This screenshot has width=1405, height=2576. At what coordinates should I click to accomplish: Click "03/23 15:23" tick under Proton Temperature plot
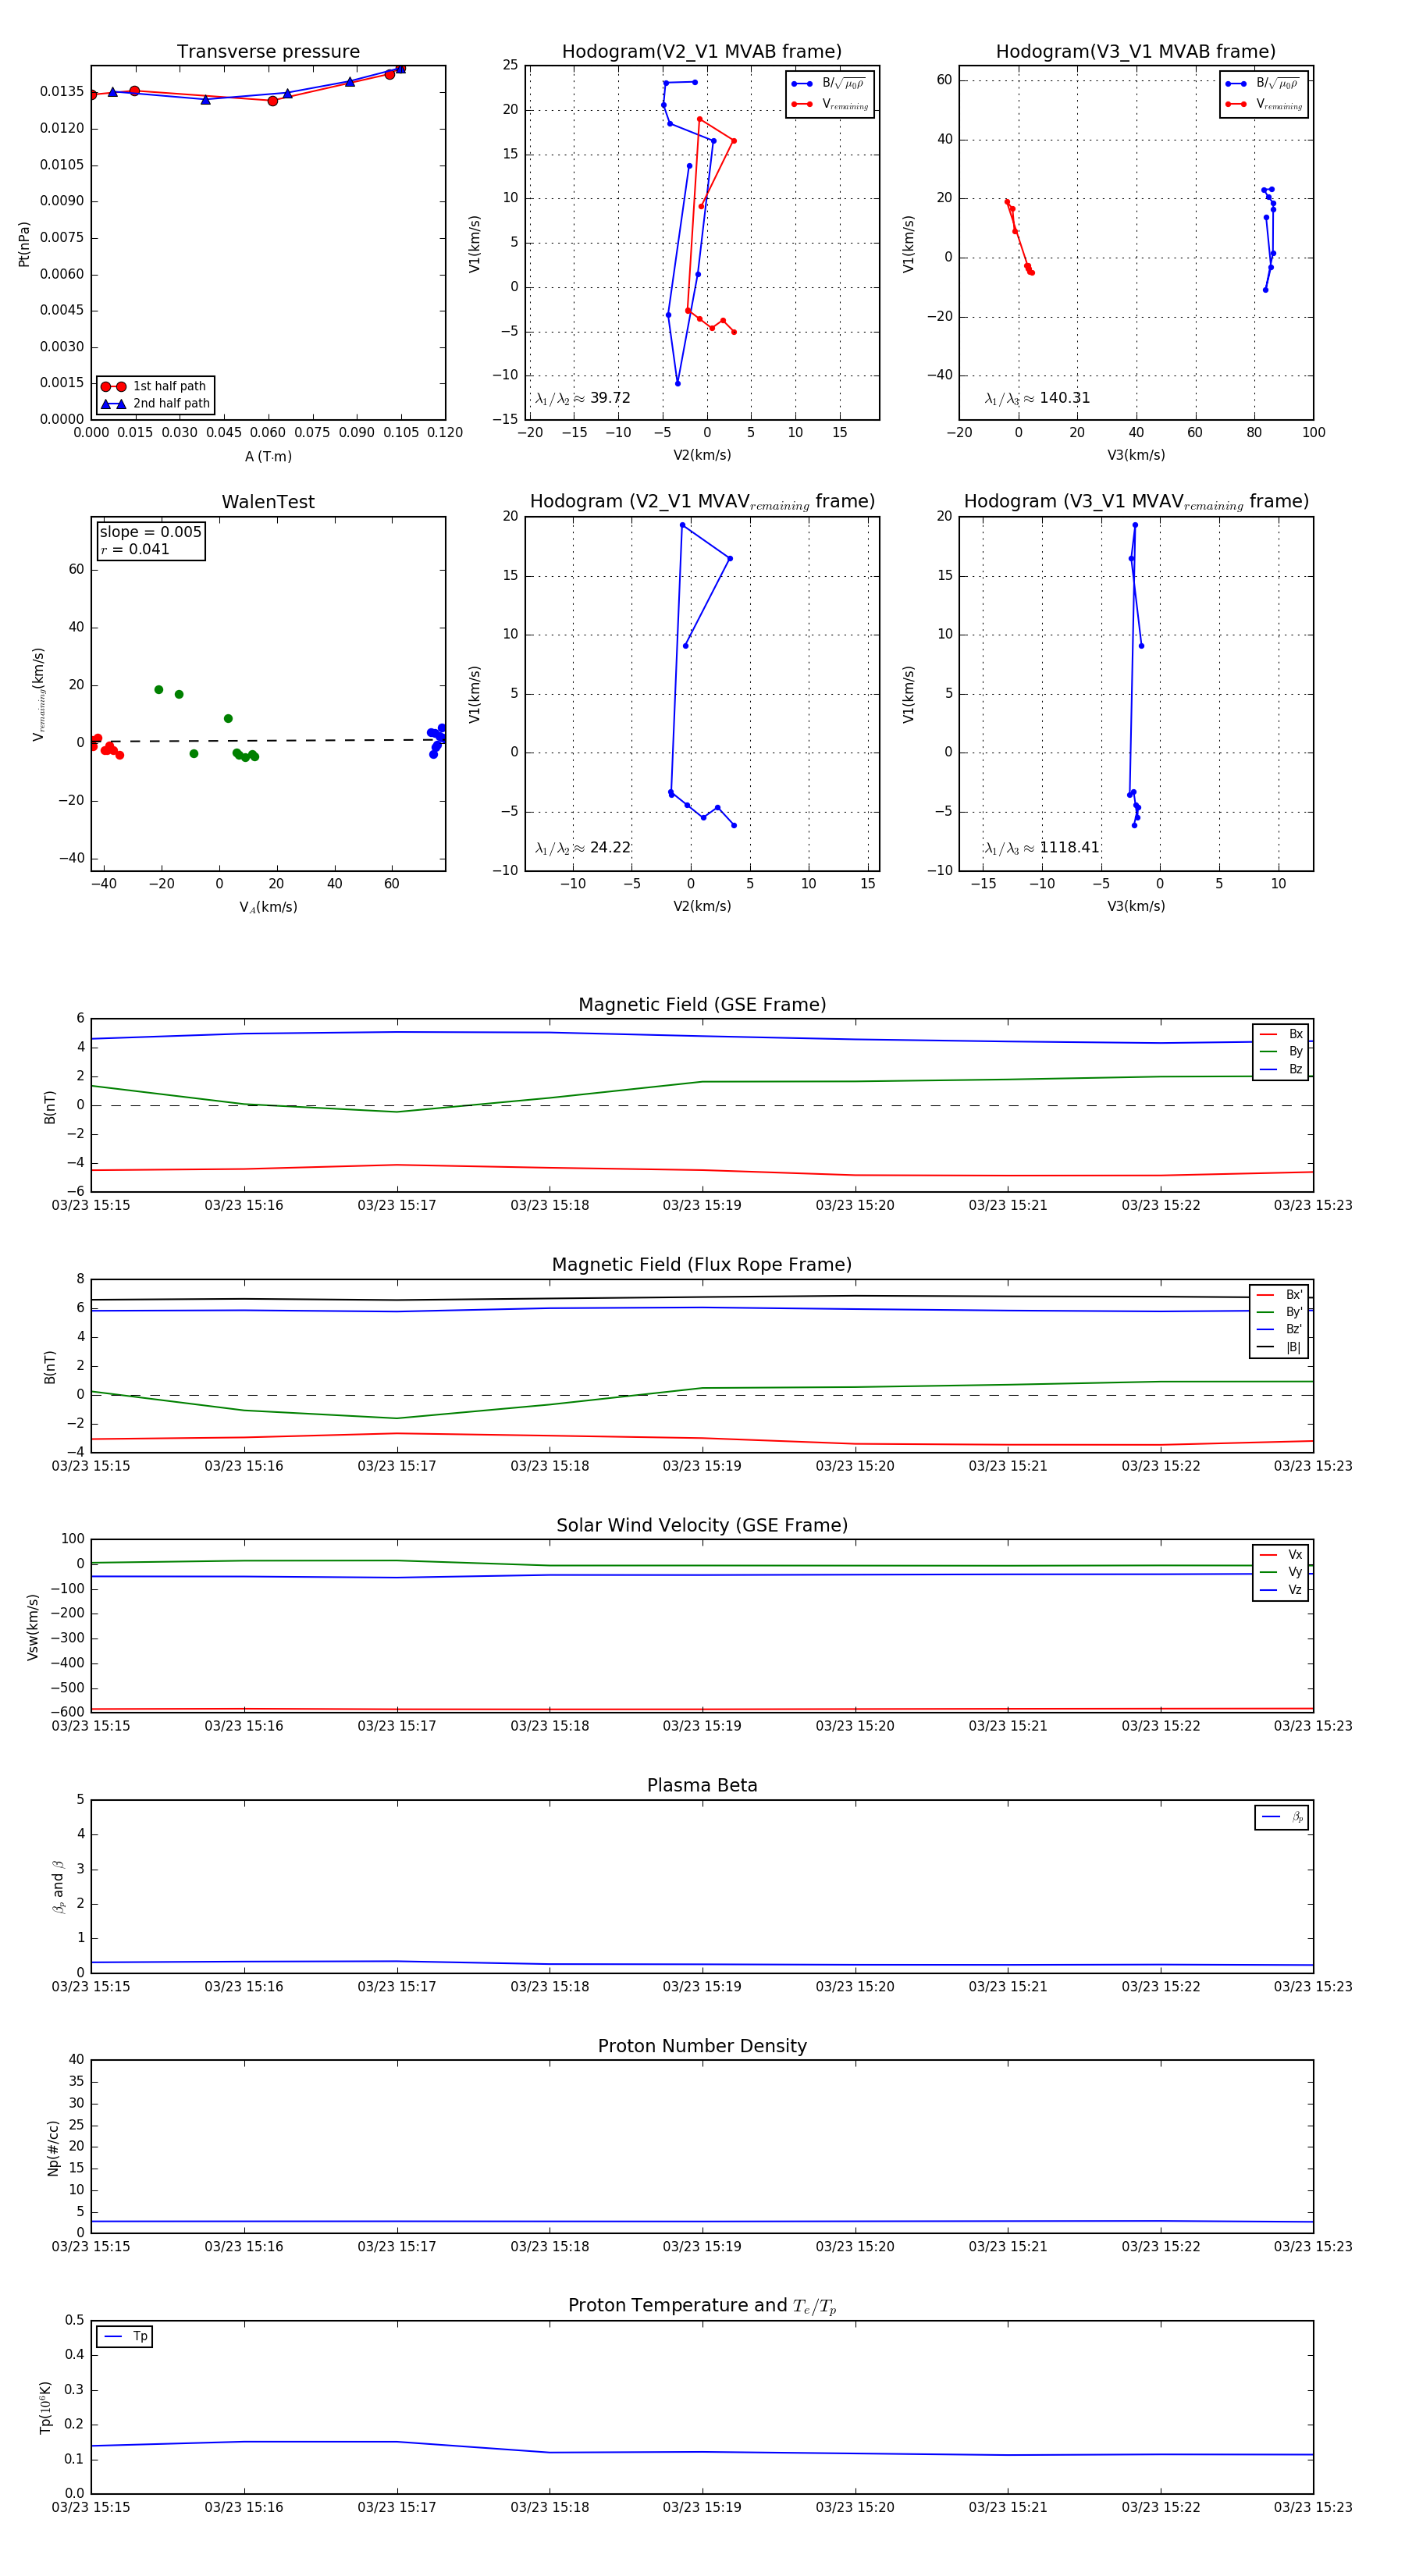tap(1313, 2508)
